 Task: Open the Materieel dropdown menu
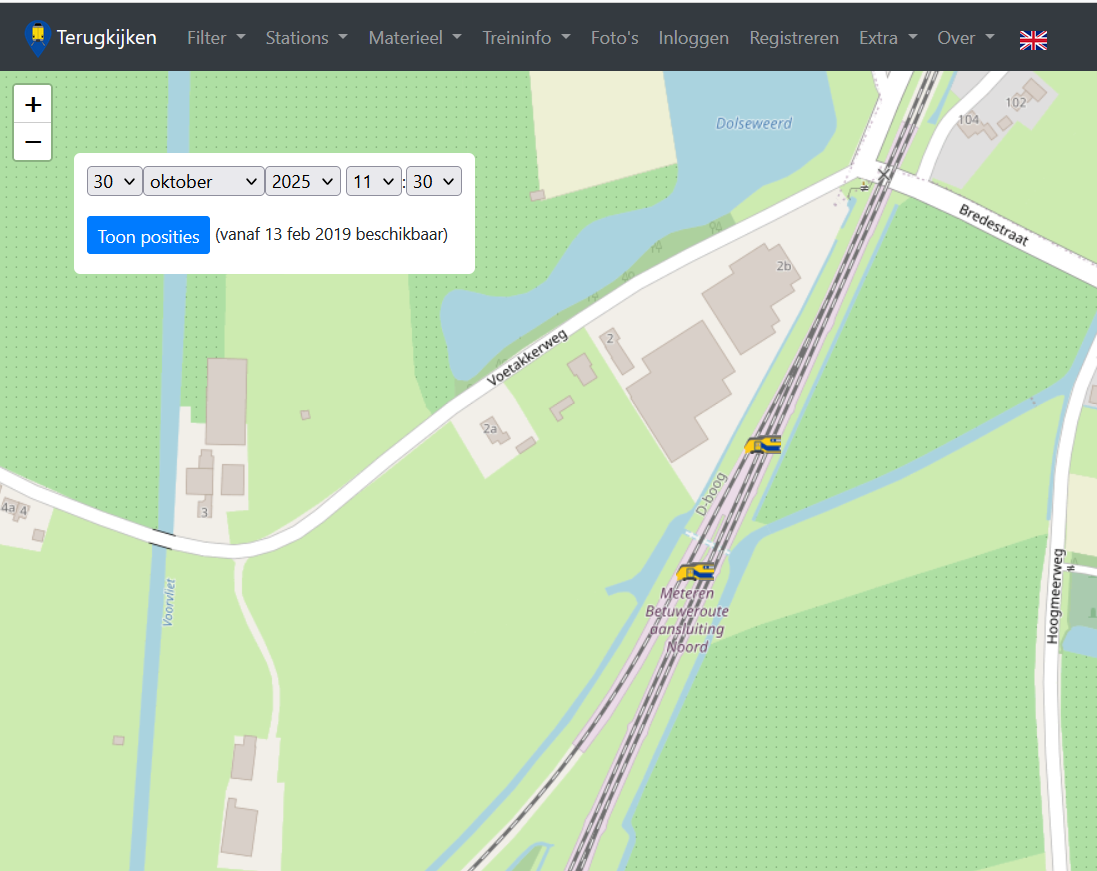tap(415, 38)
